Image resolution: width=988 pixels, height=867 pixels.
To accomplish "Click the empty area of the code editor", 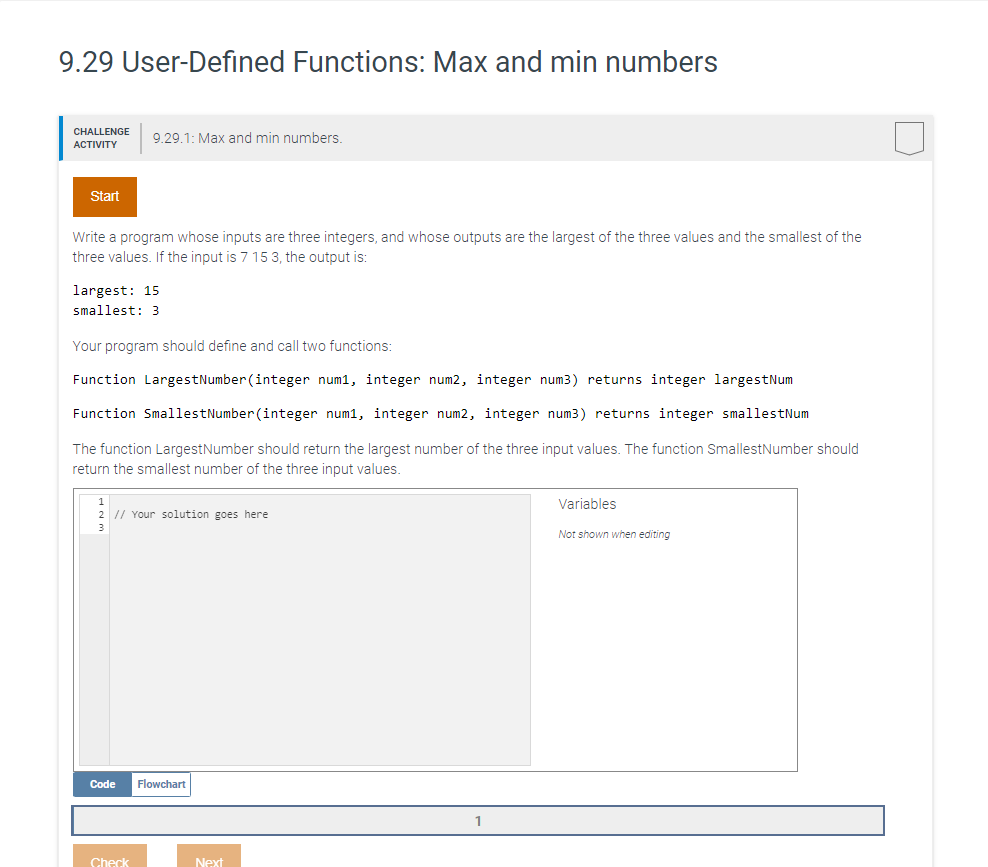I will point(319,649).
